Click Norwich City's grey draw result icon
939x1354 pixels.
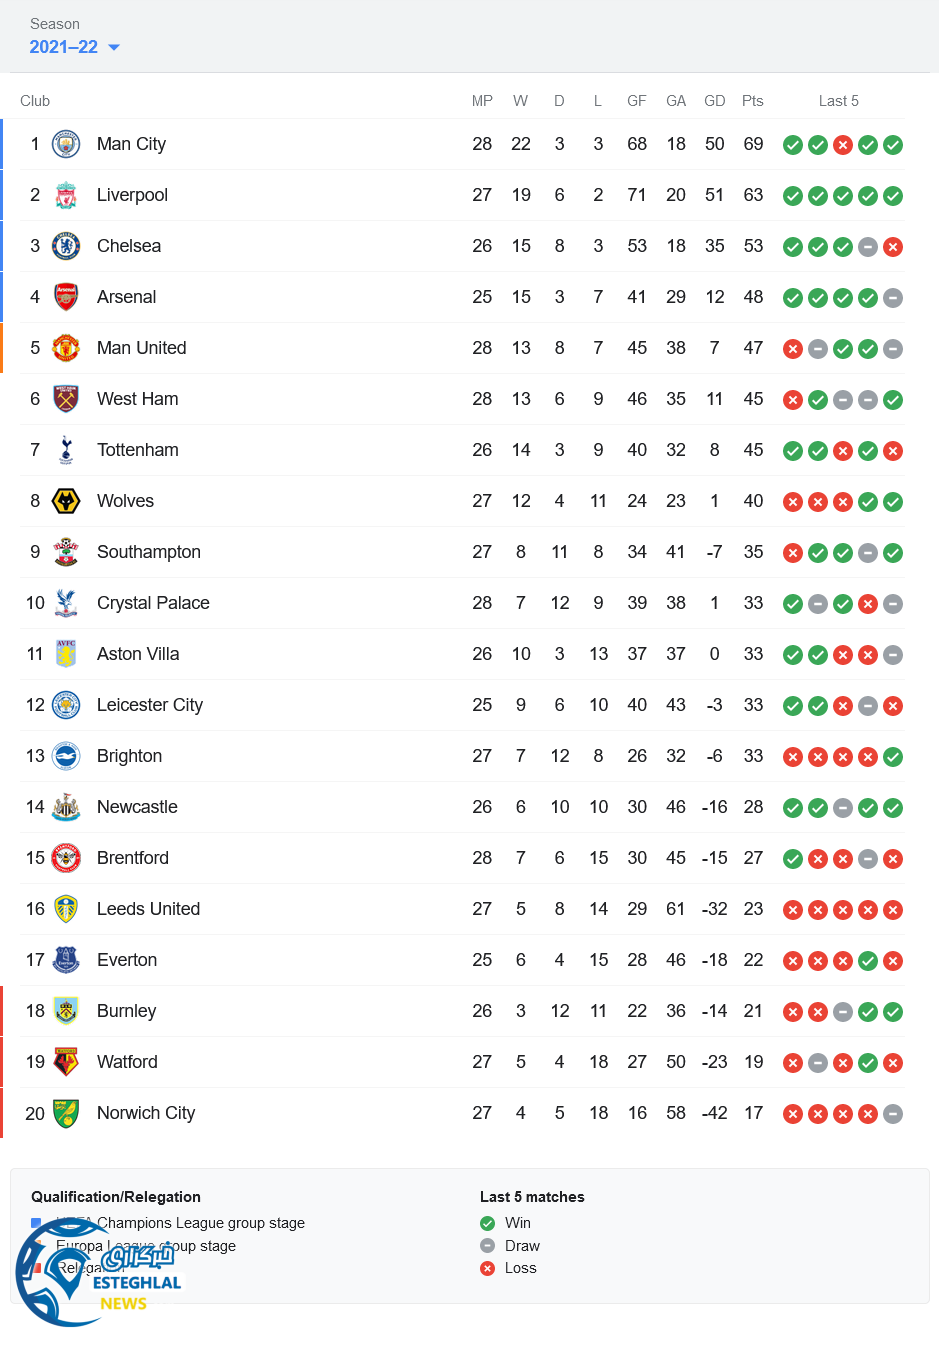tap(893, 1114)
